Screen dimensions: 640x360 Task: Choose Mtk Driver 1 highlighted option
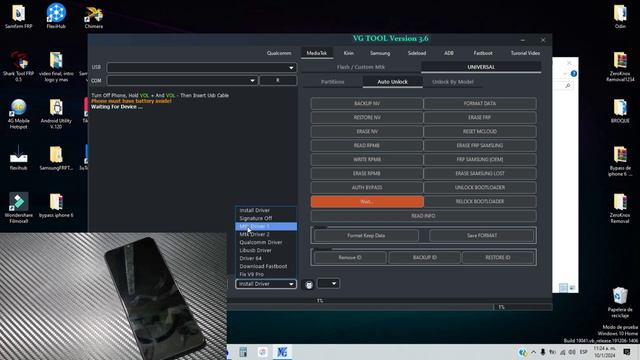pyautogui.click(x=266, y=226)
